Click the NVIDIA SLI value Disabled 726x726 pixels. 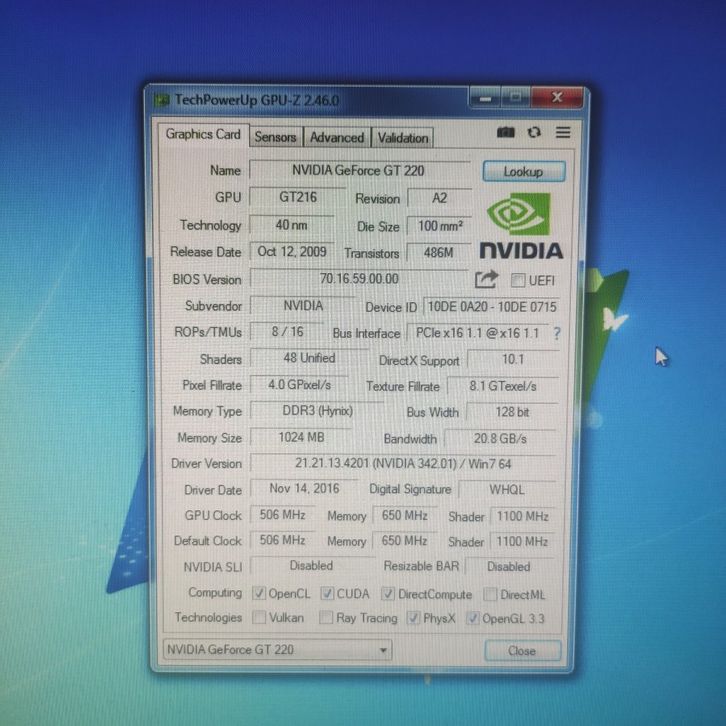pyautogui.click(x=311, y=566)
